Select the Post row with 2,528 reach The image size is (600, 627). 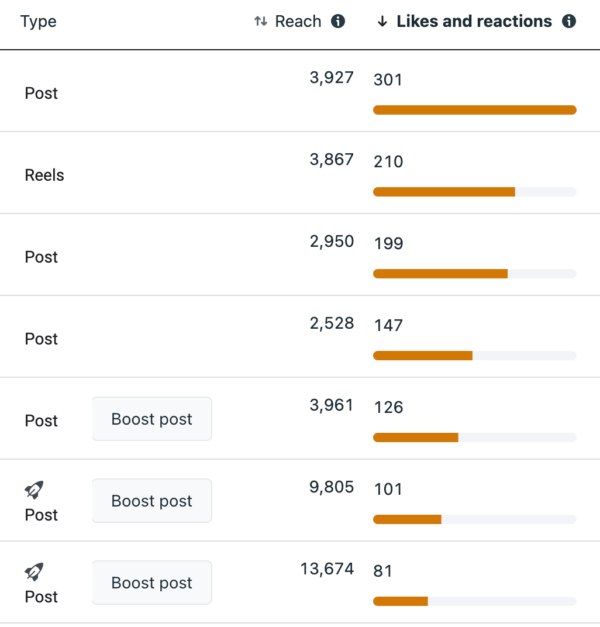point(41,339)
